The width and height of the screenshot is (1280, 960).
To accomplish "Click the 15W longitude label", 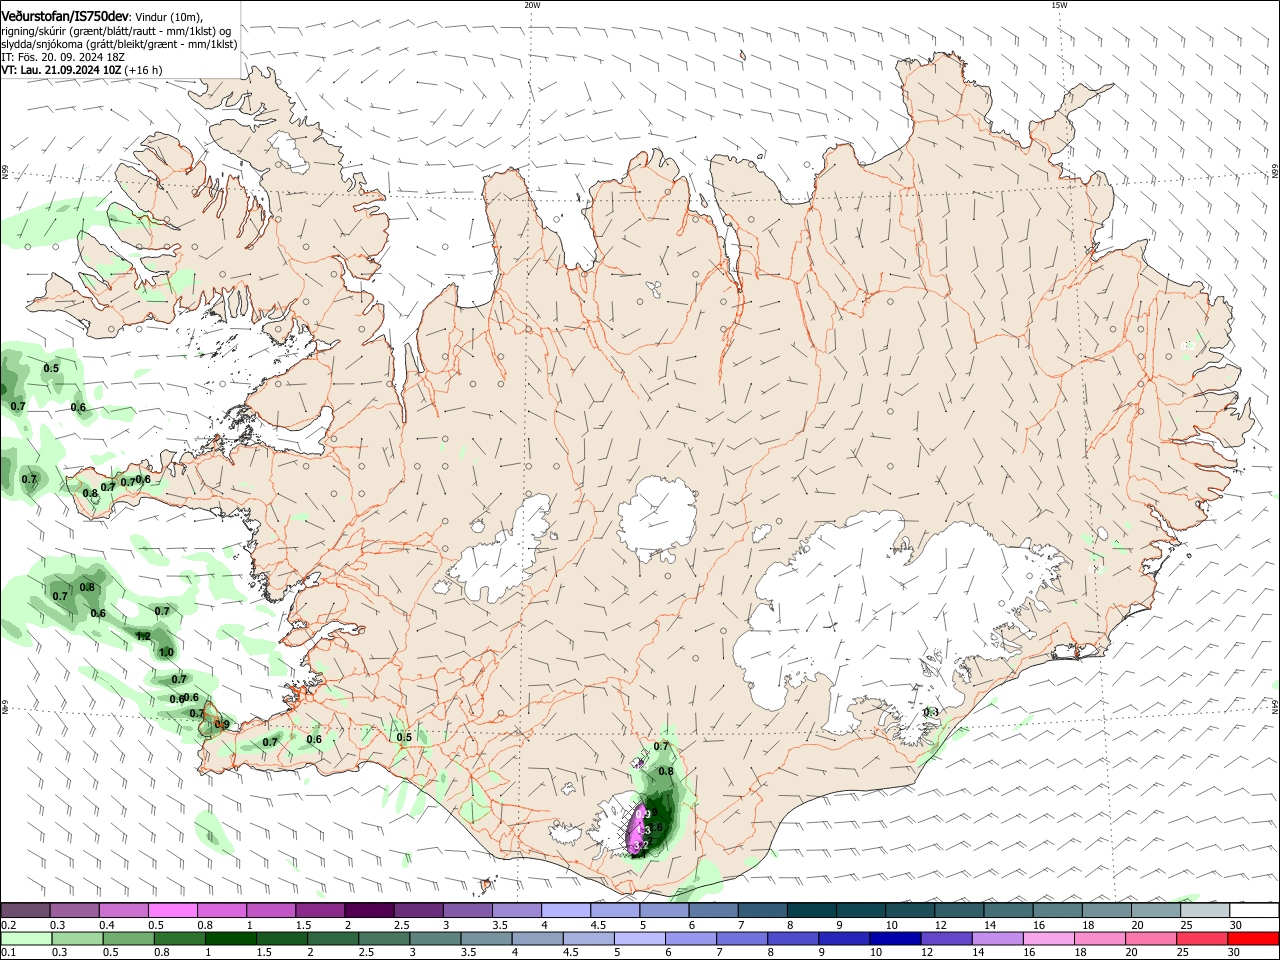I will 1059,5.
